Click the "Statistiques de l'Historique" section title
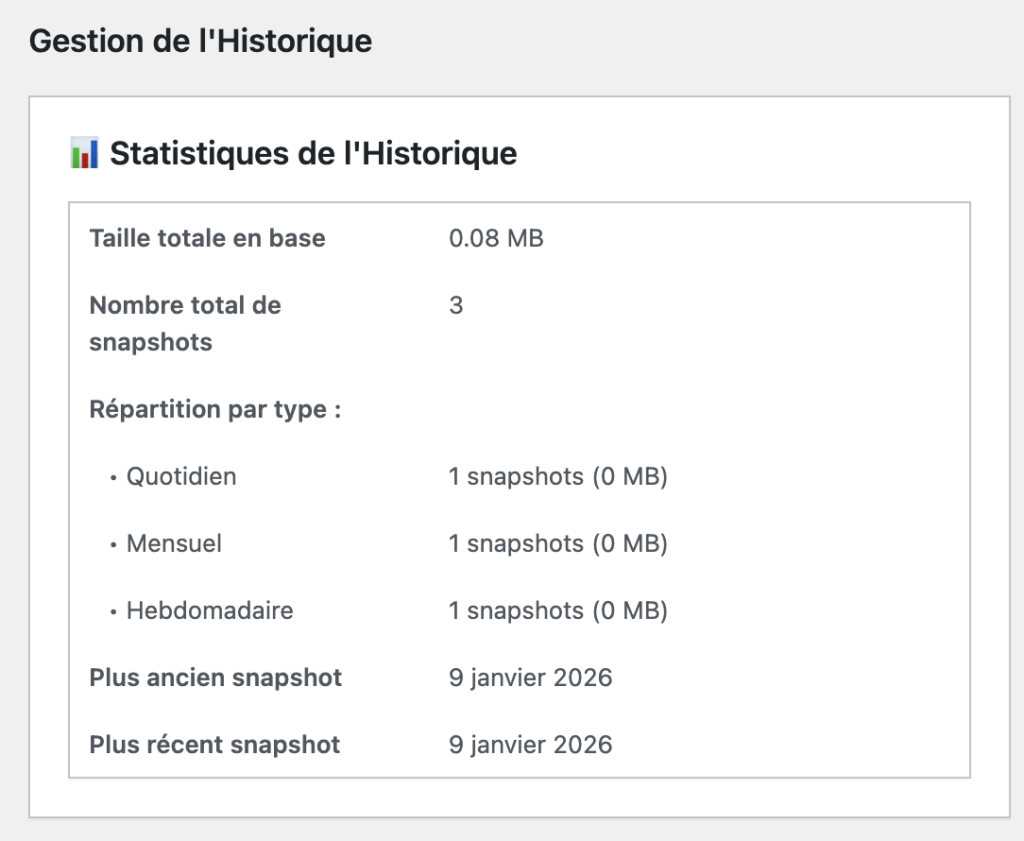 coord(313,154)
